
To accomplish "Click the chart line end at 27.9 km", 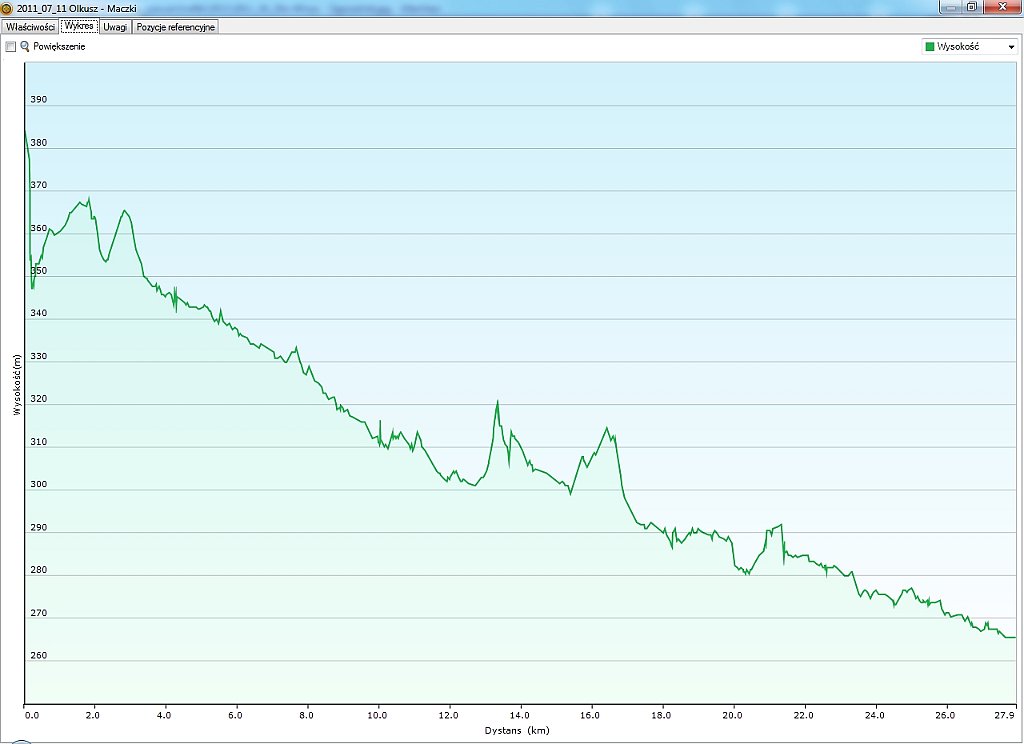I will [1014, 637].
